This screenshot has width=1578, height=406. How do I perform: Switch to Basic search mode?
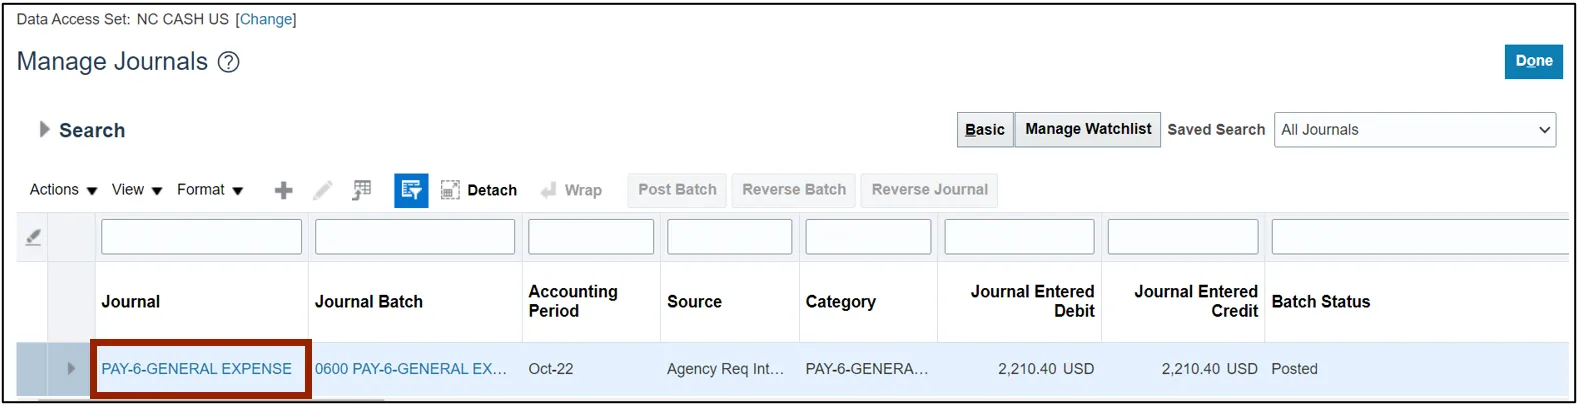pos(985,130)
